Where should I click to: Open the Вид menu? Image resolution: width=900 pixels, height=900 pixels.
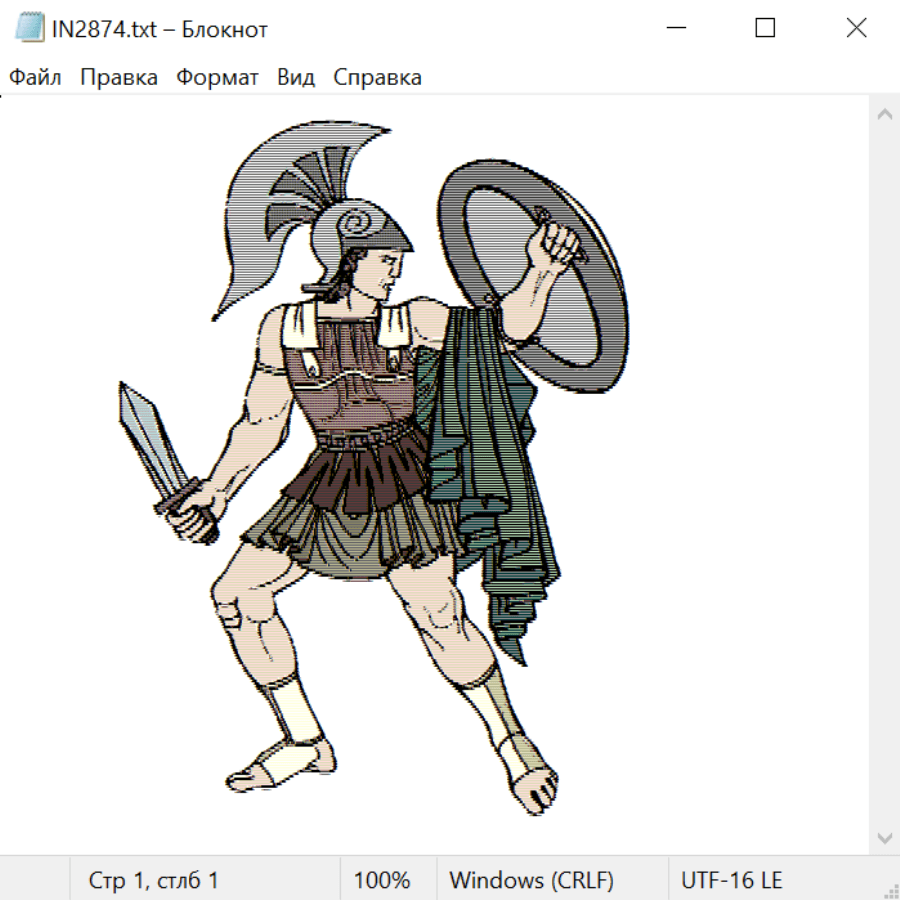click(296, 78)
